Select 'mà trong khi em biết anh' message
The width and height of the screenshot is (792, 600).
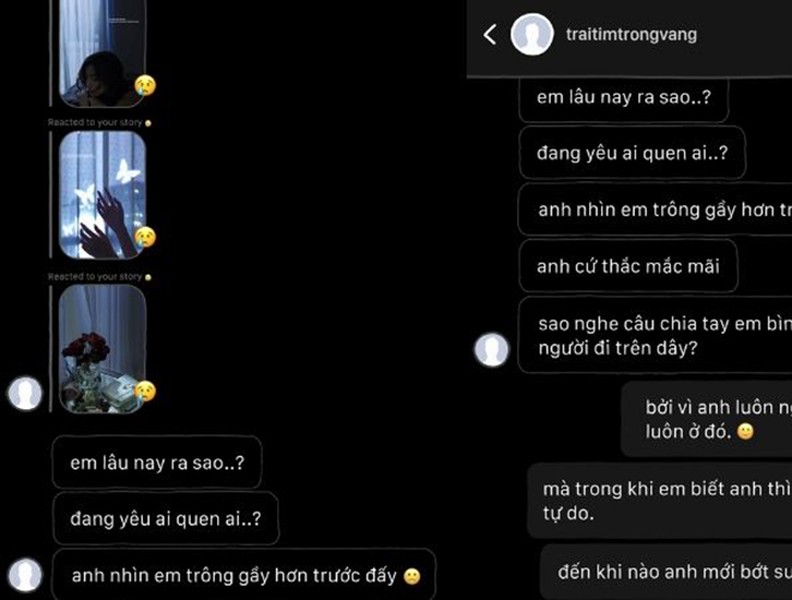click(660, 501)
